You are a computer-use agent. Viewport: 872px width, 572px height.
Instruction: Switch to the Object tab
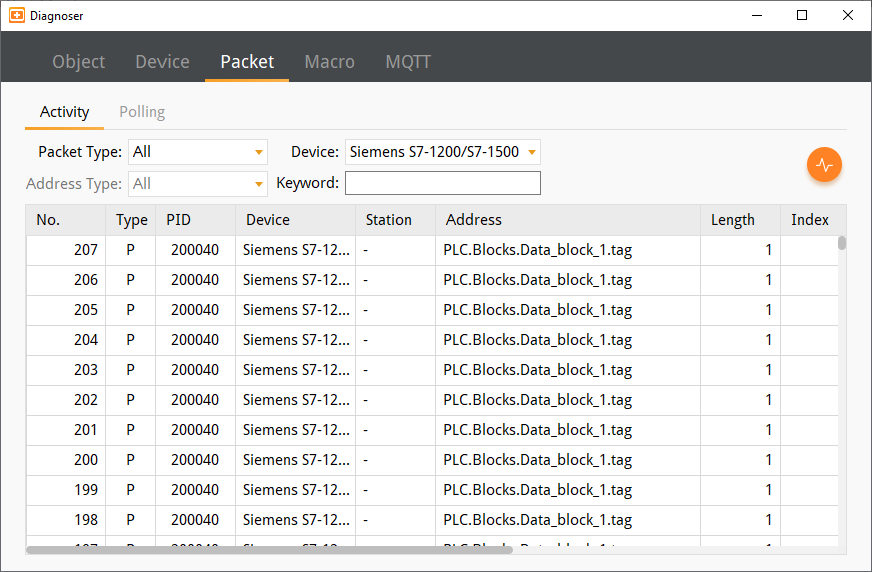pyautogui.click(x=78, y=62)
